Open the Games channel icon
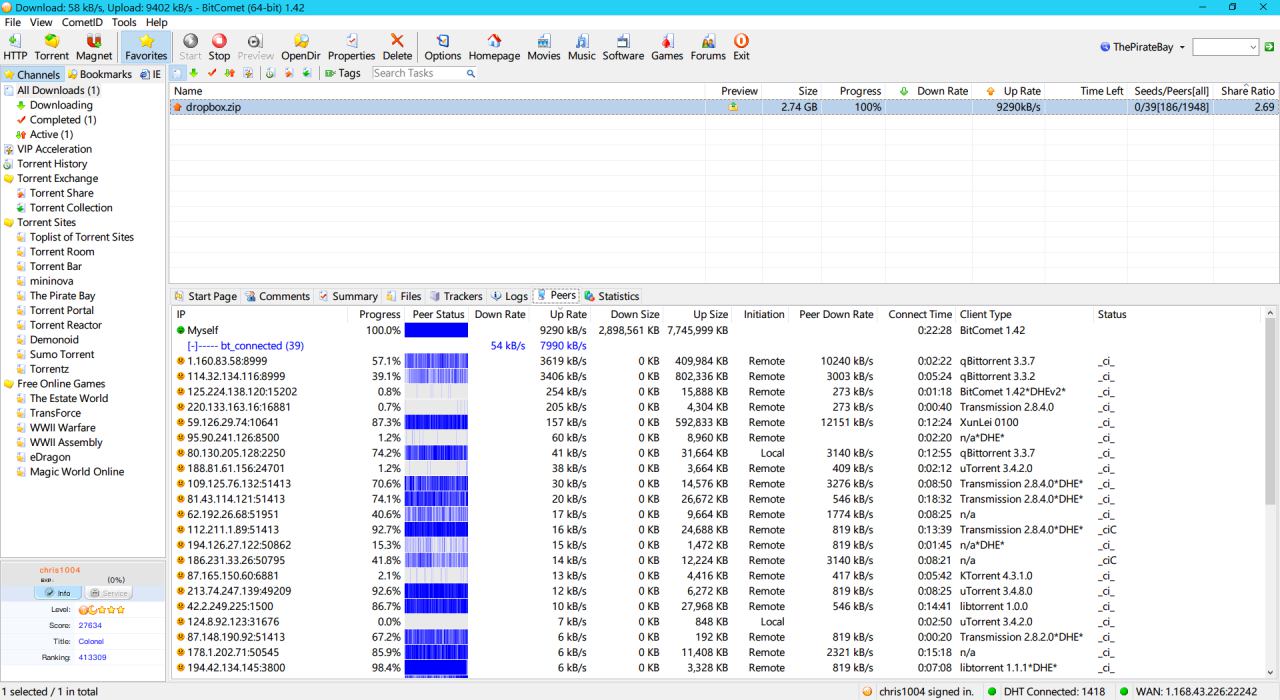 667,47
